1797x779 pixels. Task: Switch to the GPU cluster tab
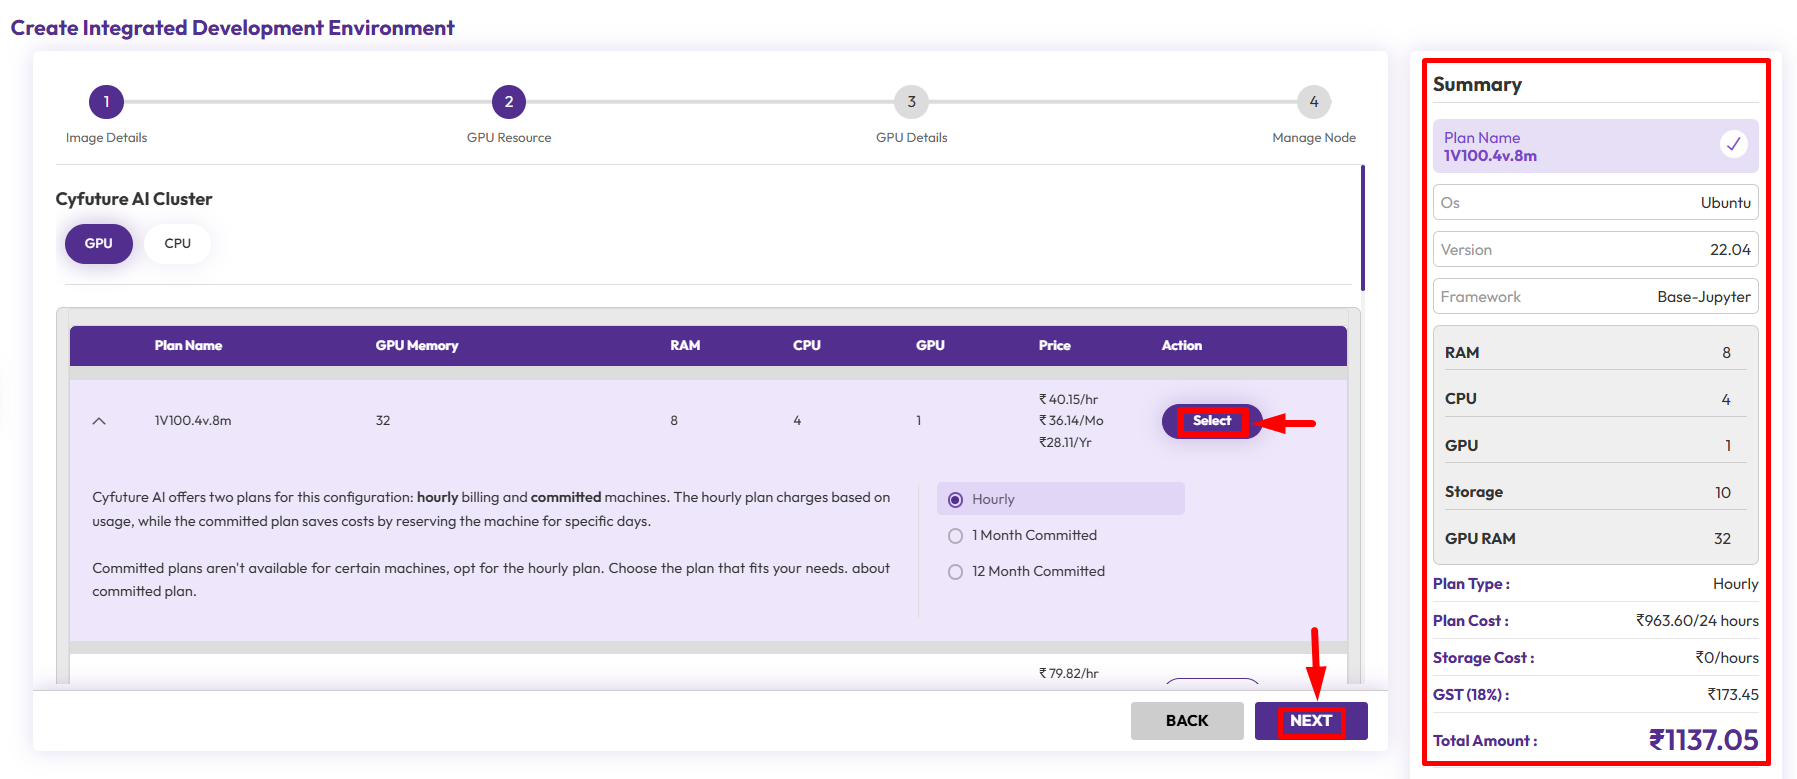click(98, 244)
